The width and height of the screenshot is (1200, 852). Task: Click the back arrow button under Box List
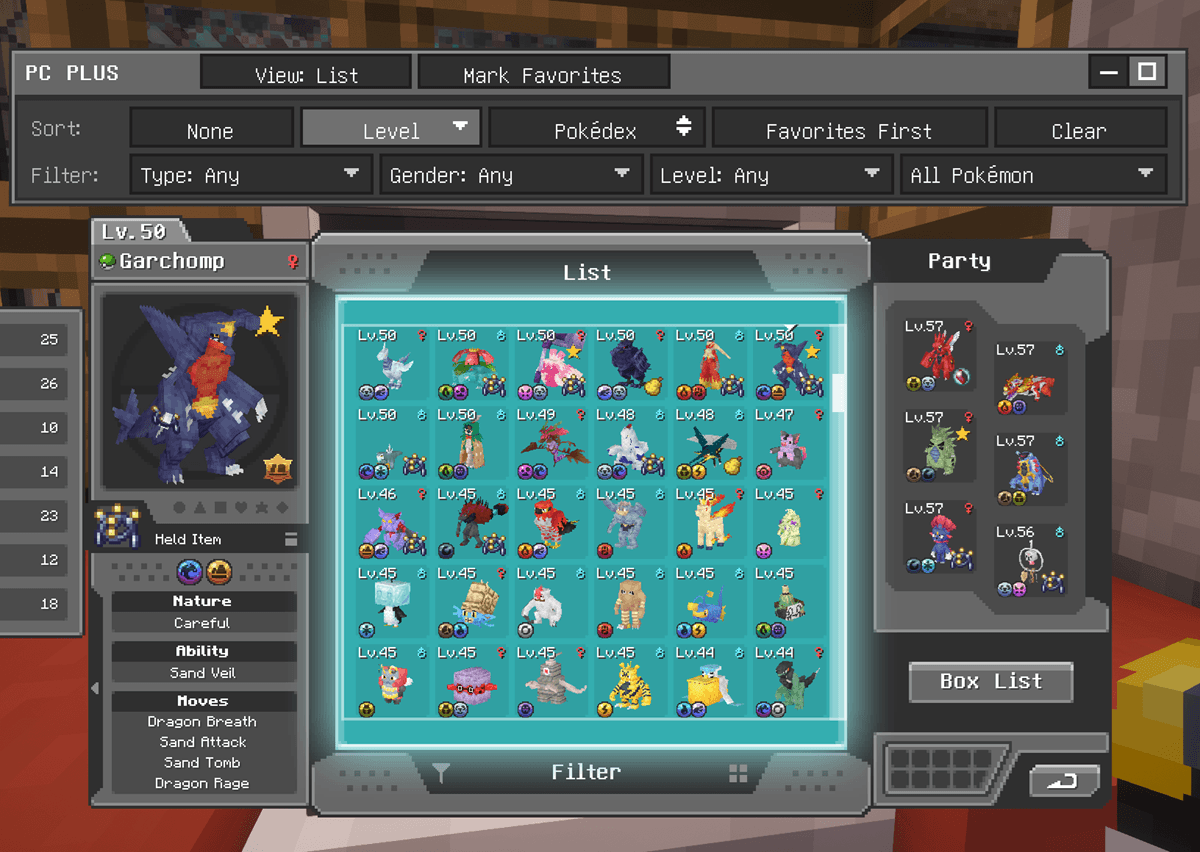click(x=1064, y=781)
